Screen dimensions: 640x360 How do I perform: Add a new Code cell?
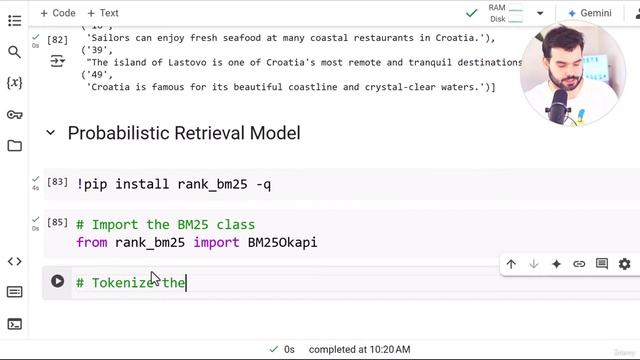pos(58,13)
